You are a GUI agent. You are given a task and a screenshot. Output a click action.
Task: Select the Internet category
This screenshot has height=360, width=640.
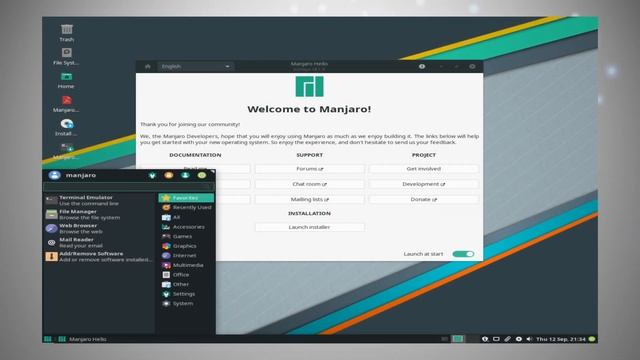tap(186, 256)
